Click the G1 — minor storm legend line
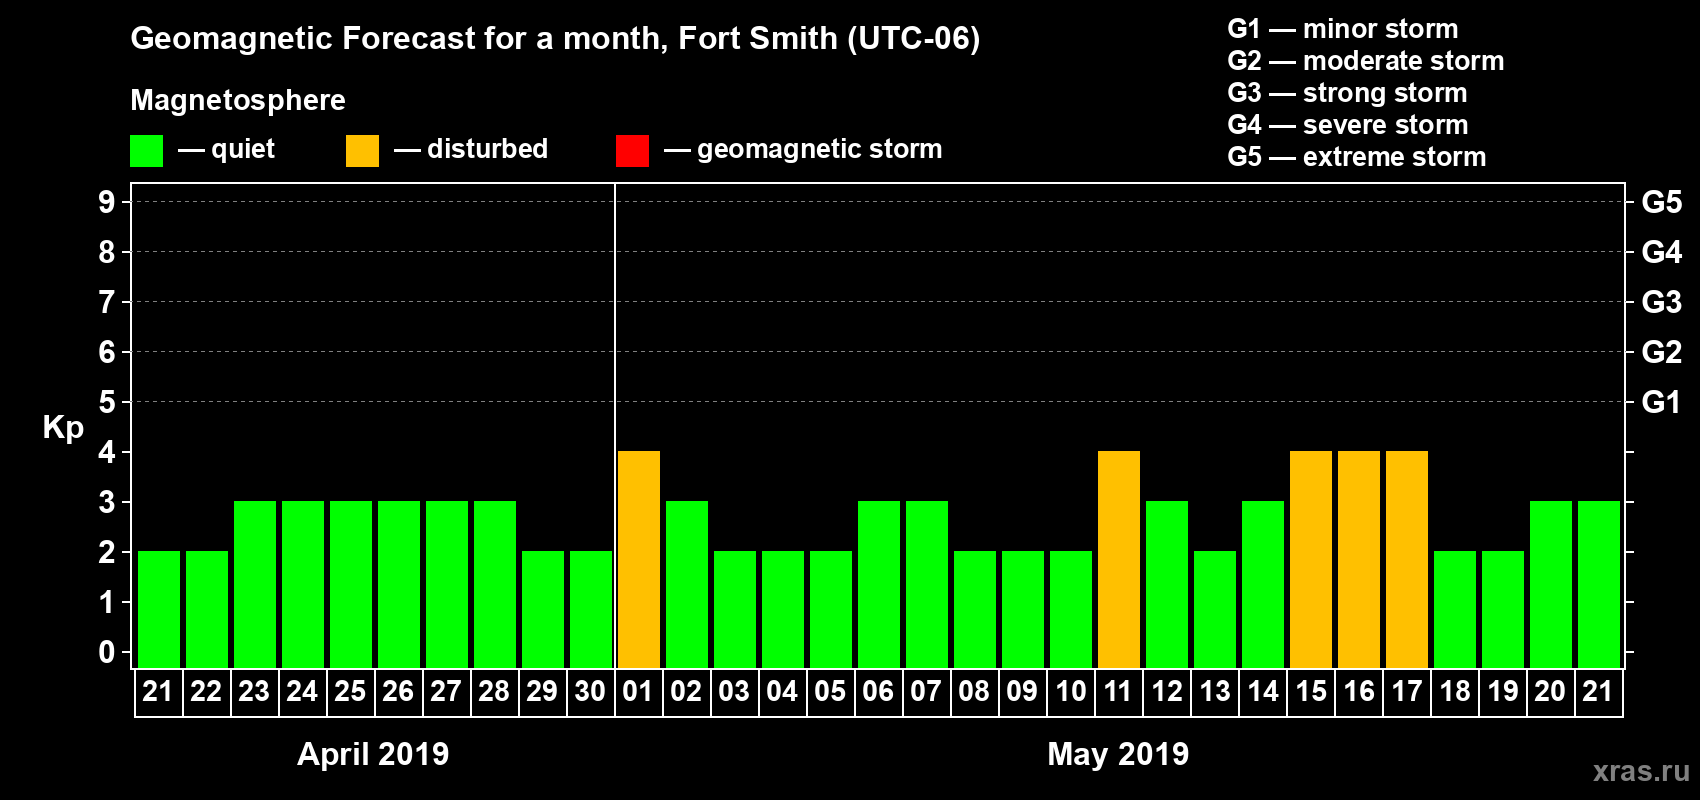Viewport: 1700px width, 800px height. 1343,29
